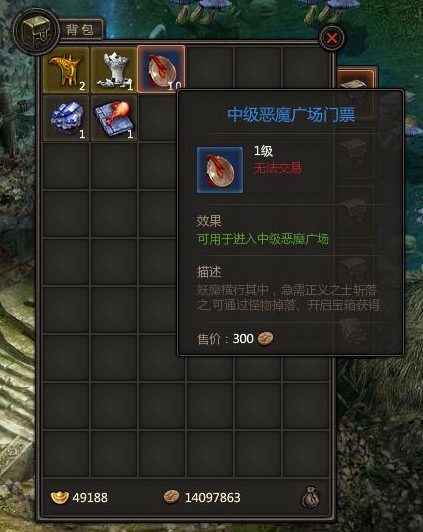
Task: Click the 中级恶魔广场门票 tooltip title
Action: pyautogui.click(x=291, y=114)
